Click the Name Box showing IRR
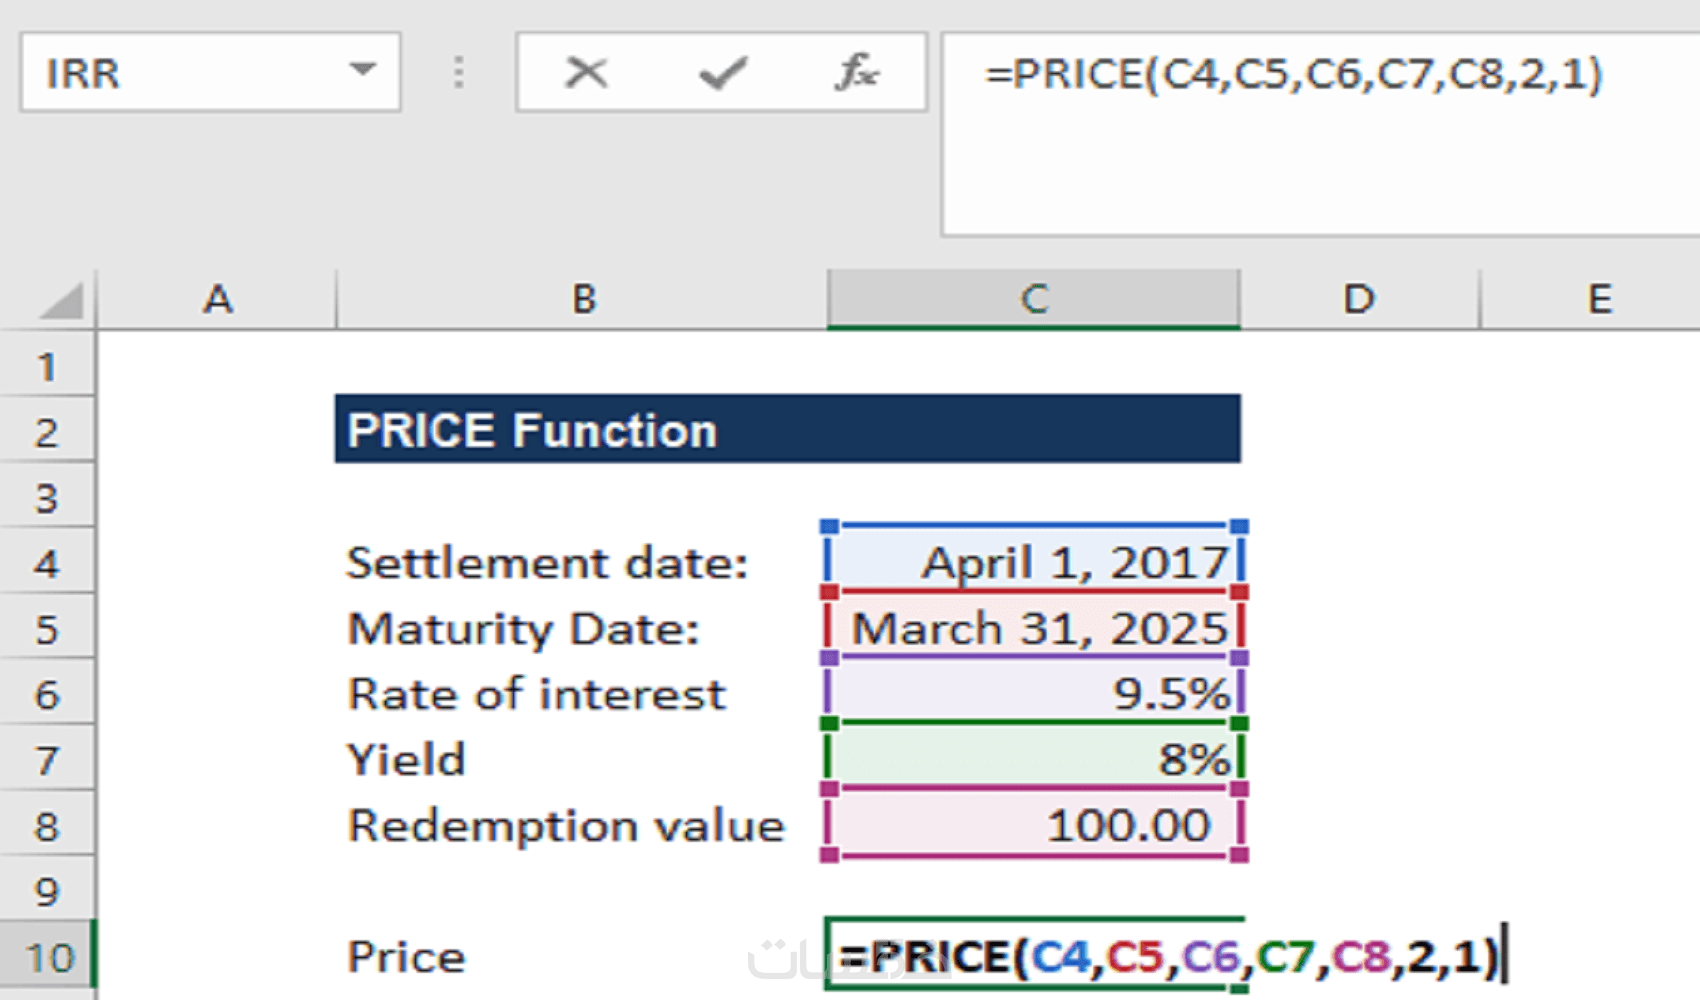The image size is (1700, 1000). pos(180,72)
